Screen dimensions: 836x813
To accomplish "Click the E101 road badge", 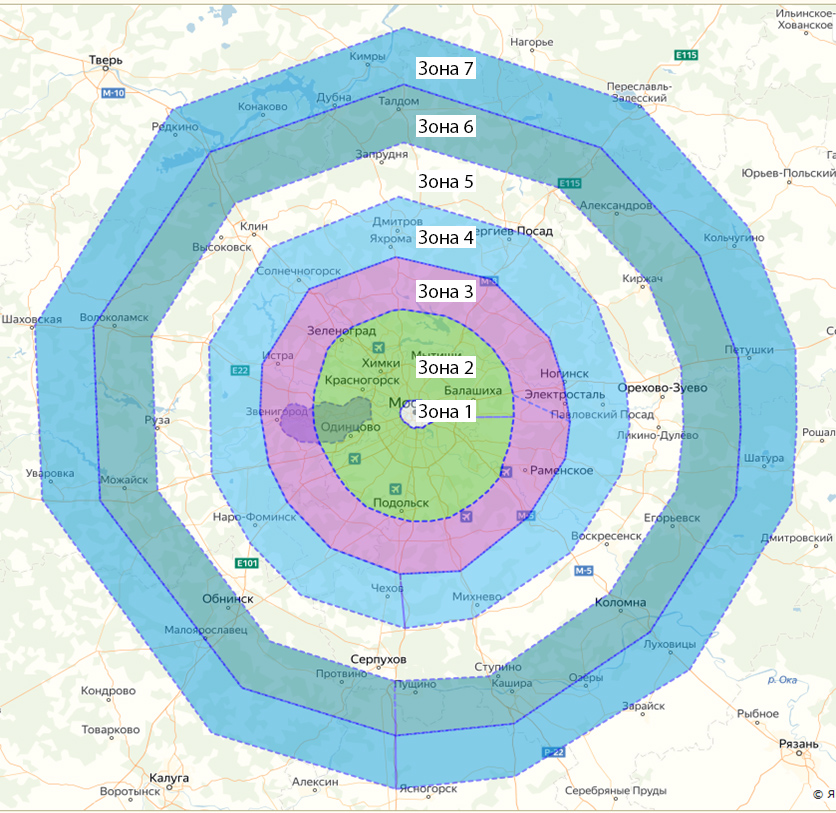I will (247, 563).
